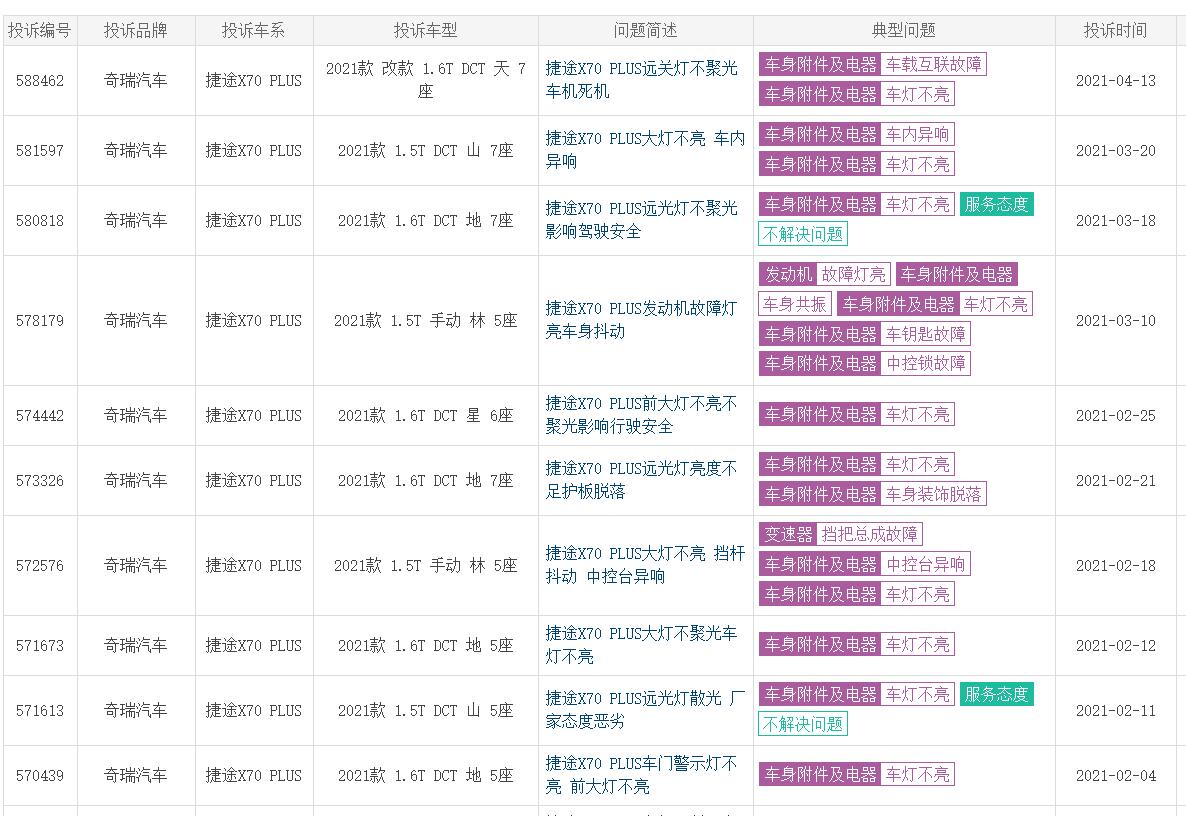The height and width of the screenshot is (816, 1186).
Task: Select date 2021-02-18
Action: click(1116, 566)
